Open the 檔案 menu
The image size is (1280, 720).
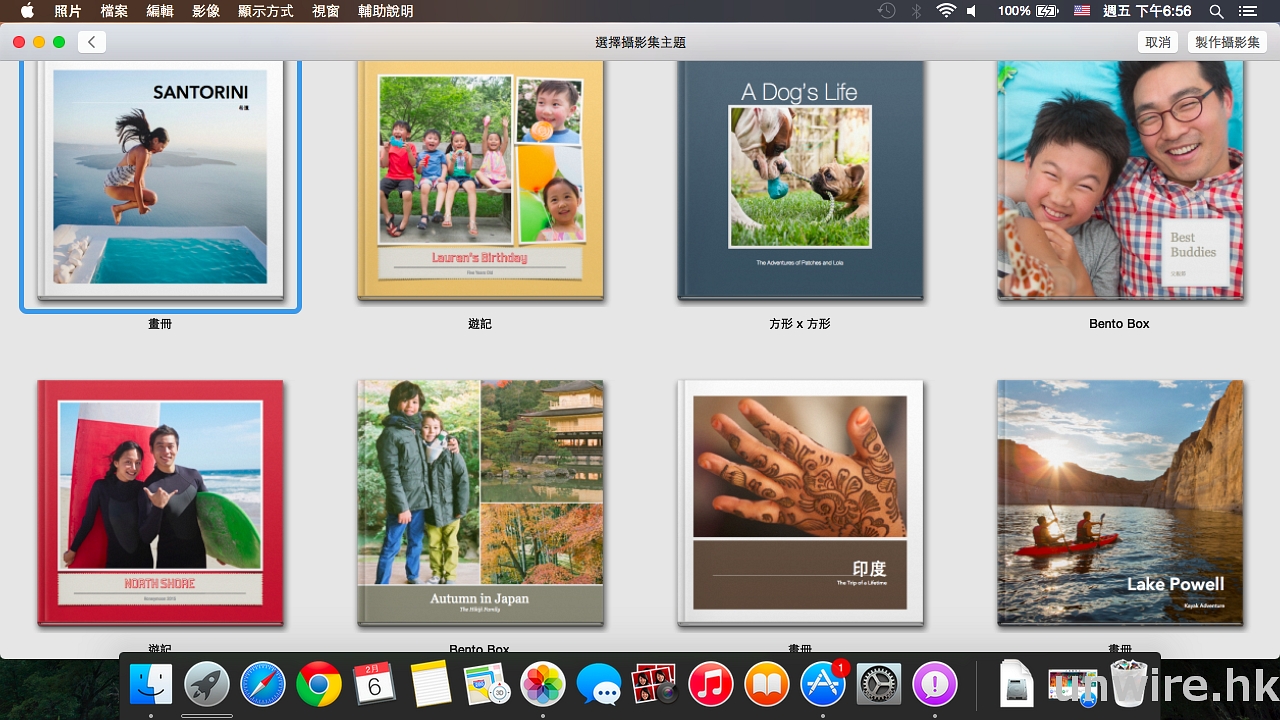point(114,11)
